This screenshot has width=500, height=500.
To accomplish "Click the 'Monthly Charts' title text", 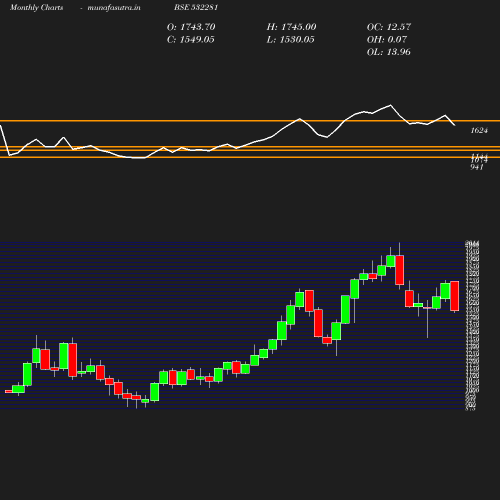I will [37, 7].
